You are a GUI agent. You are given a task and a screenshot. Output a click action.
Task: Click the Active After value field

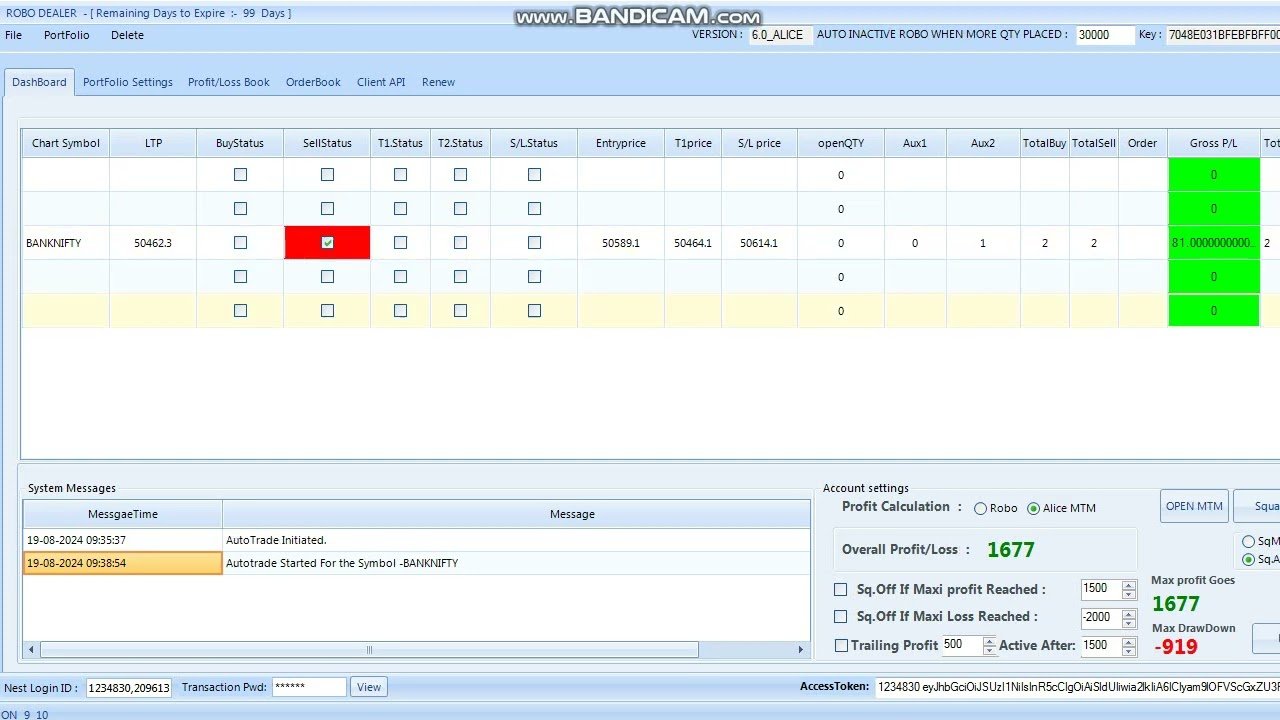click(1101, 645)
